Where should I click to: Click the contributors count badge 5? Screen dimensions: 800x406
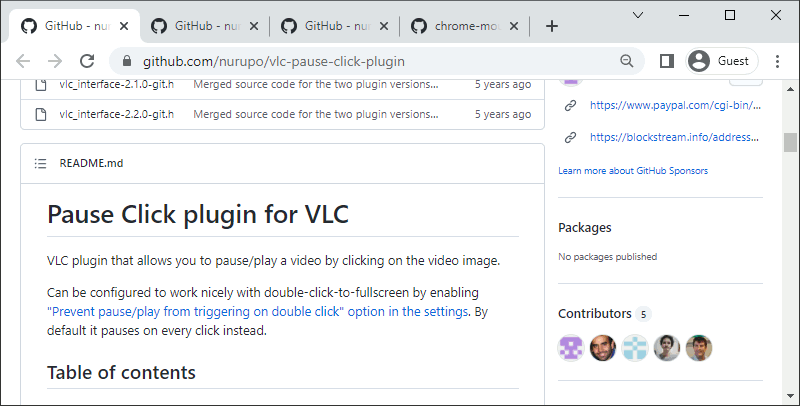[x=643, y=314]
